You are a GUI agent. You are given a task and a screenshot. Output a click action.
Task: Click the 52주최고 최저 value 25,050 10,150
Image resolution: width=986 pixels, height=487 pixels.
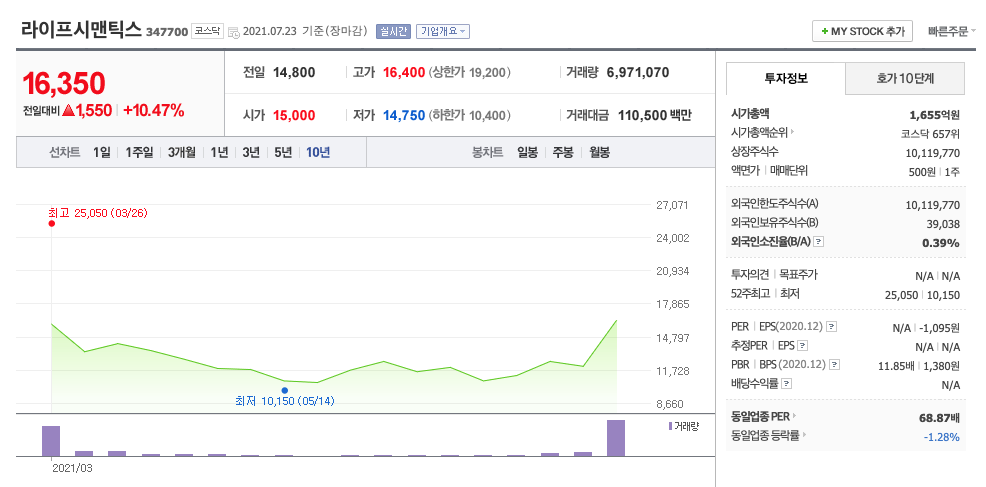point(922,294)
